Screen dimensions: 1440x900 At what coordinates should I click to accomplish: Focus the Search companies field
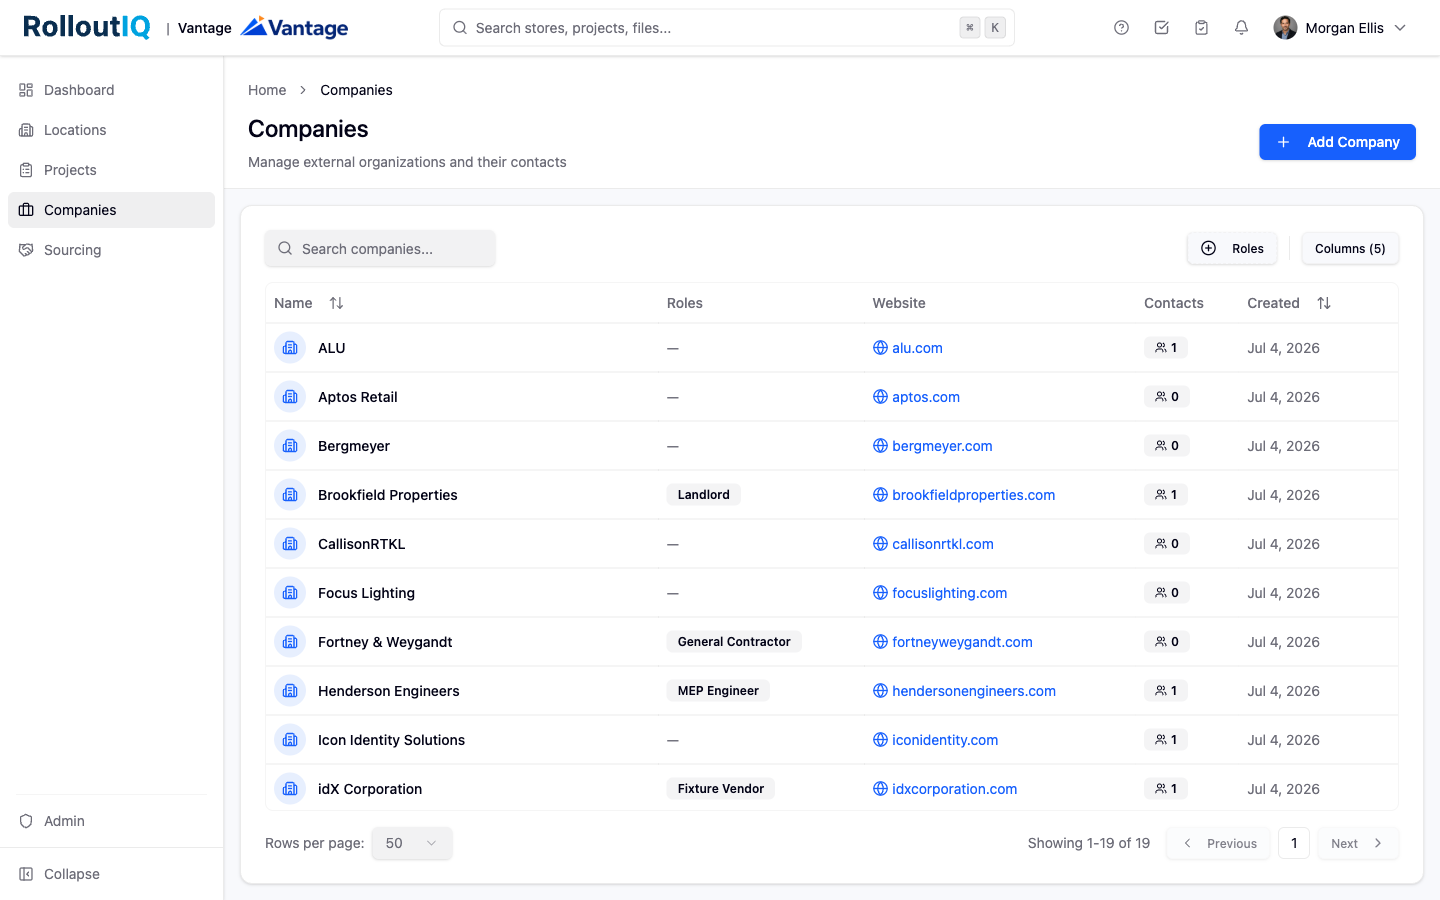(x=380, y=249)
